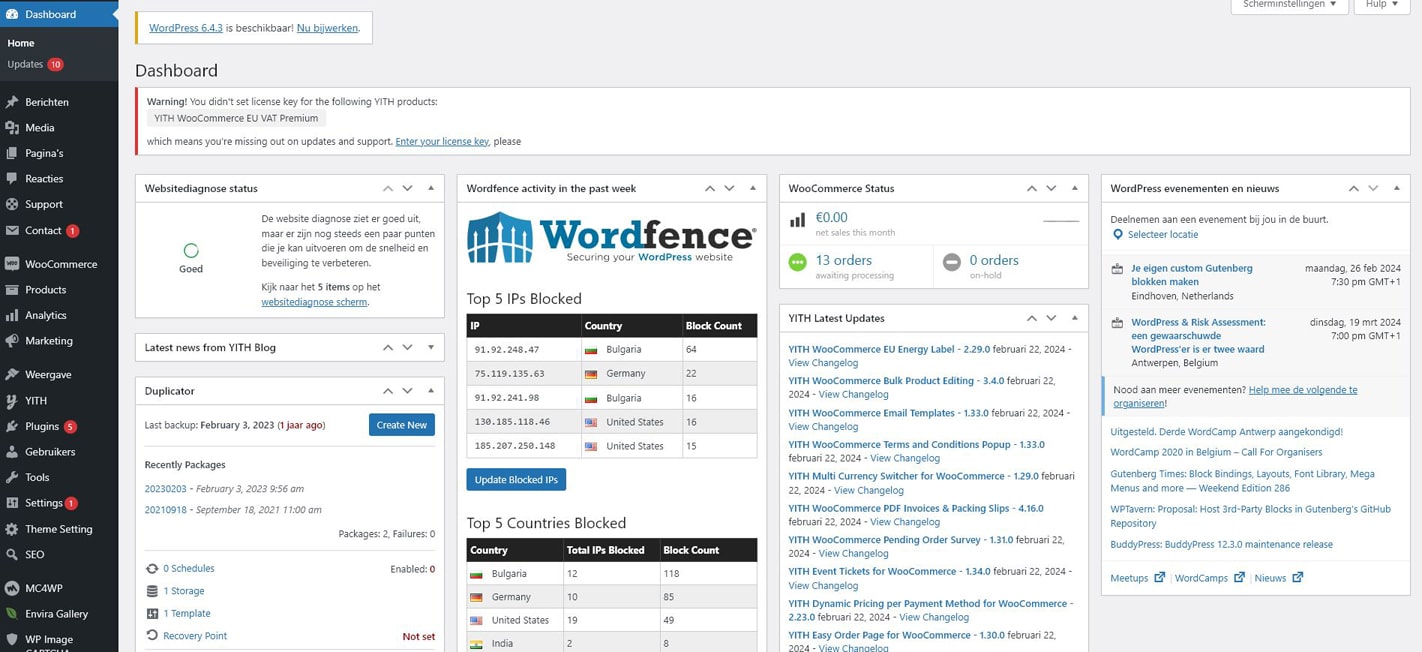The height and width of the screenshot is (652, 1422).
Task: Open the Updates submenu item
Action: click(x=59, y=64)
